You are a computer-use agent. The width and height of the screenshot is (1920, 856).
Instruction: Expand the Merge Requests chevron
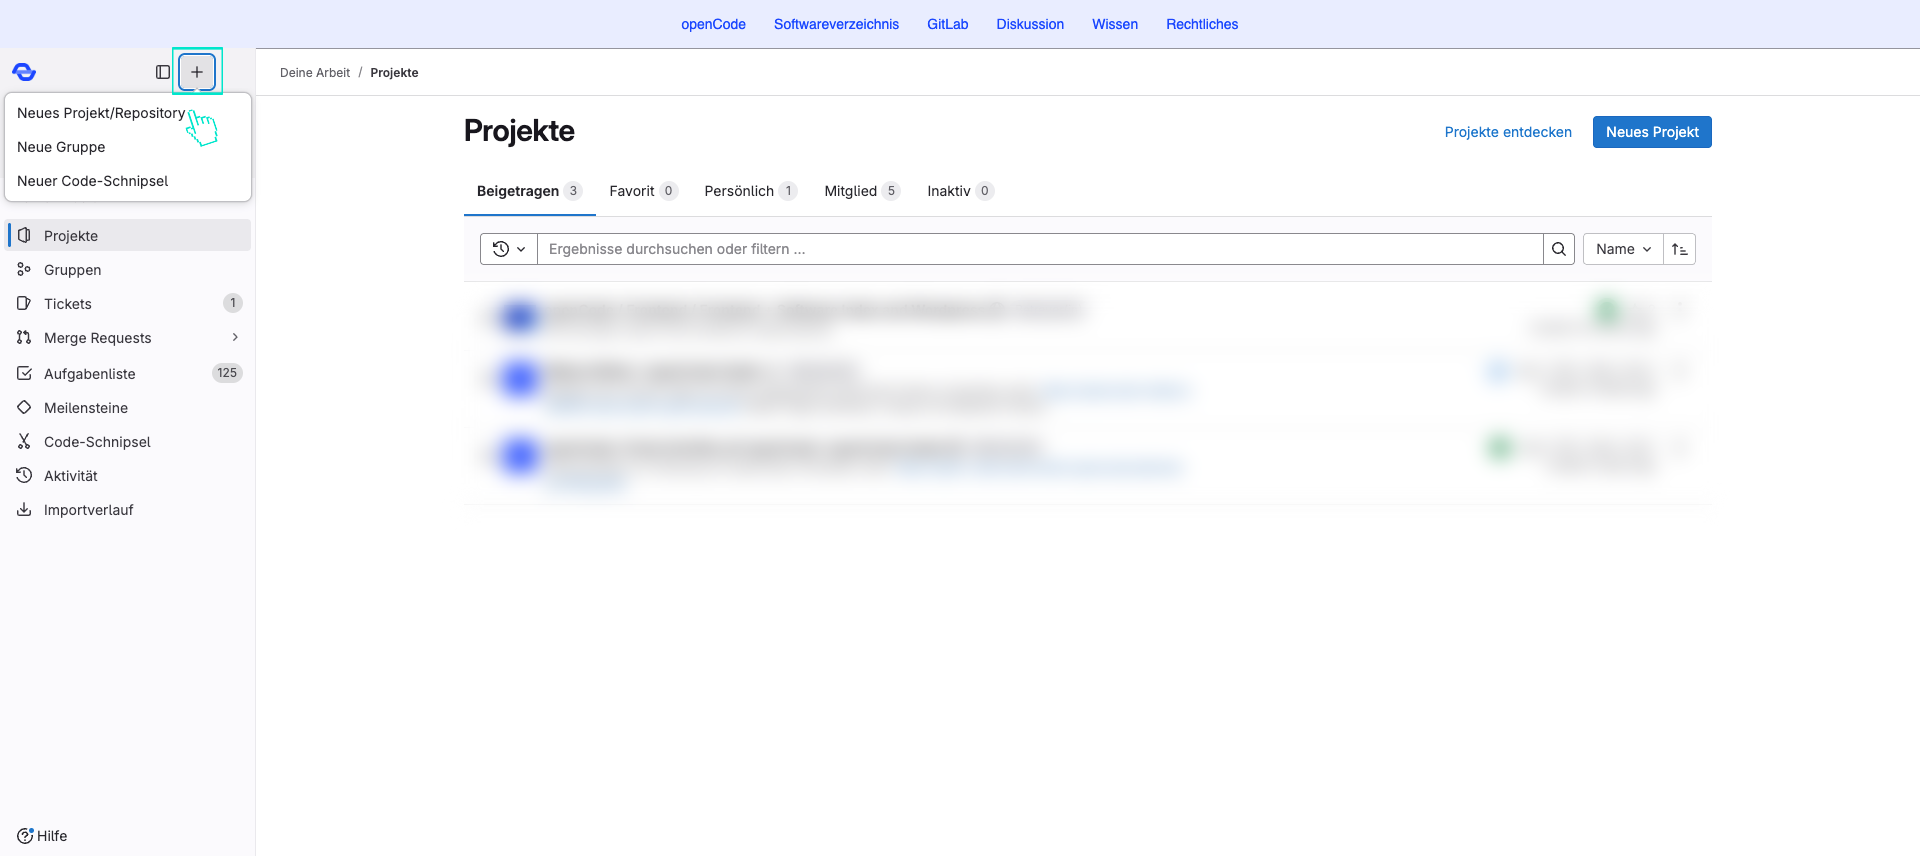[235, 338]
